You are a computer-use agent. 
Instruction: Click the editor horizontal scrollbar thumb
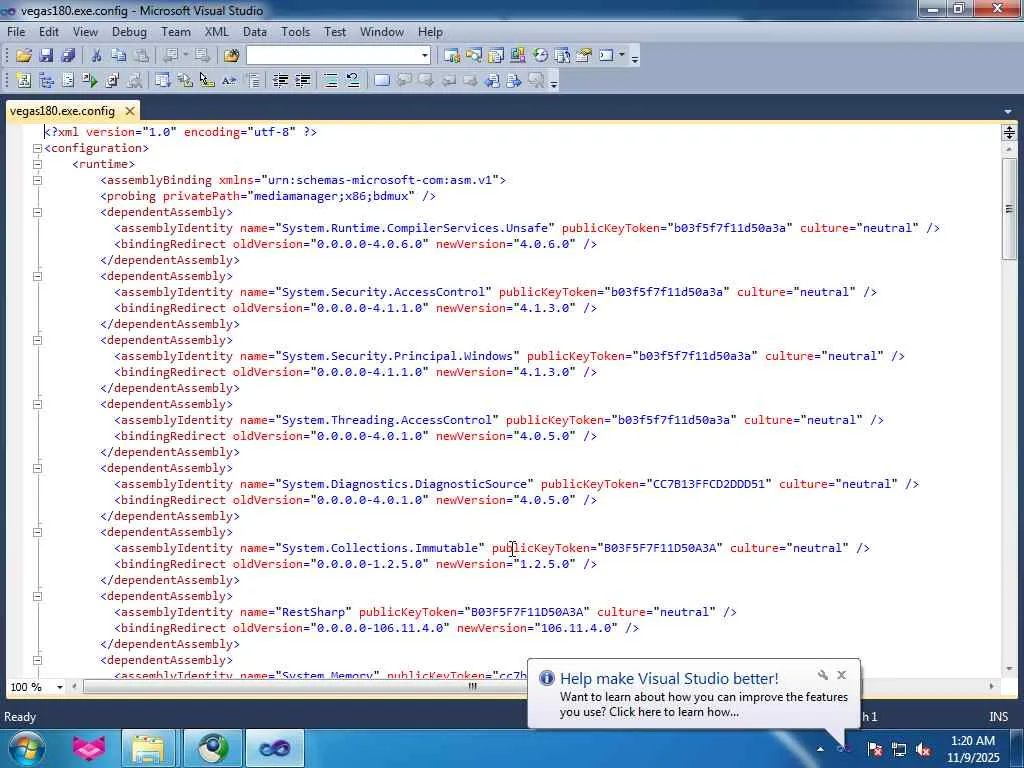pos(473,686)
